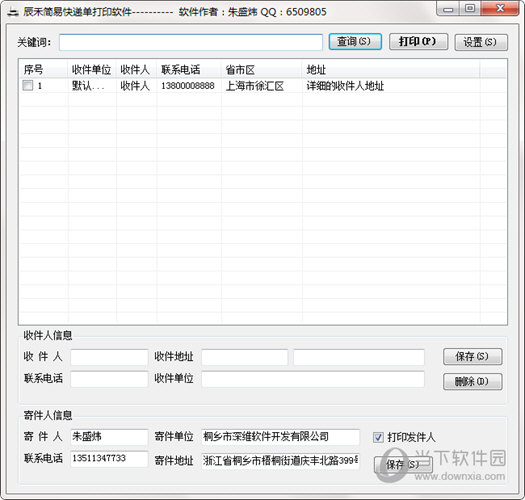Click the first 收件地址 region input
Screen dimensions: 525x500
(x=245, y=357)
